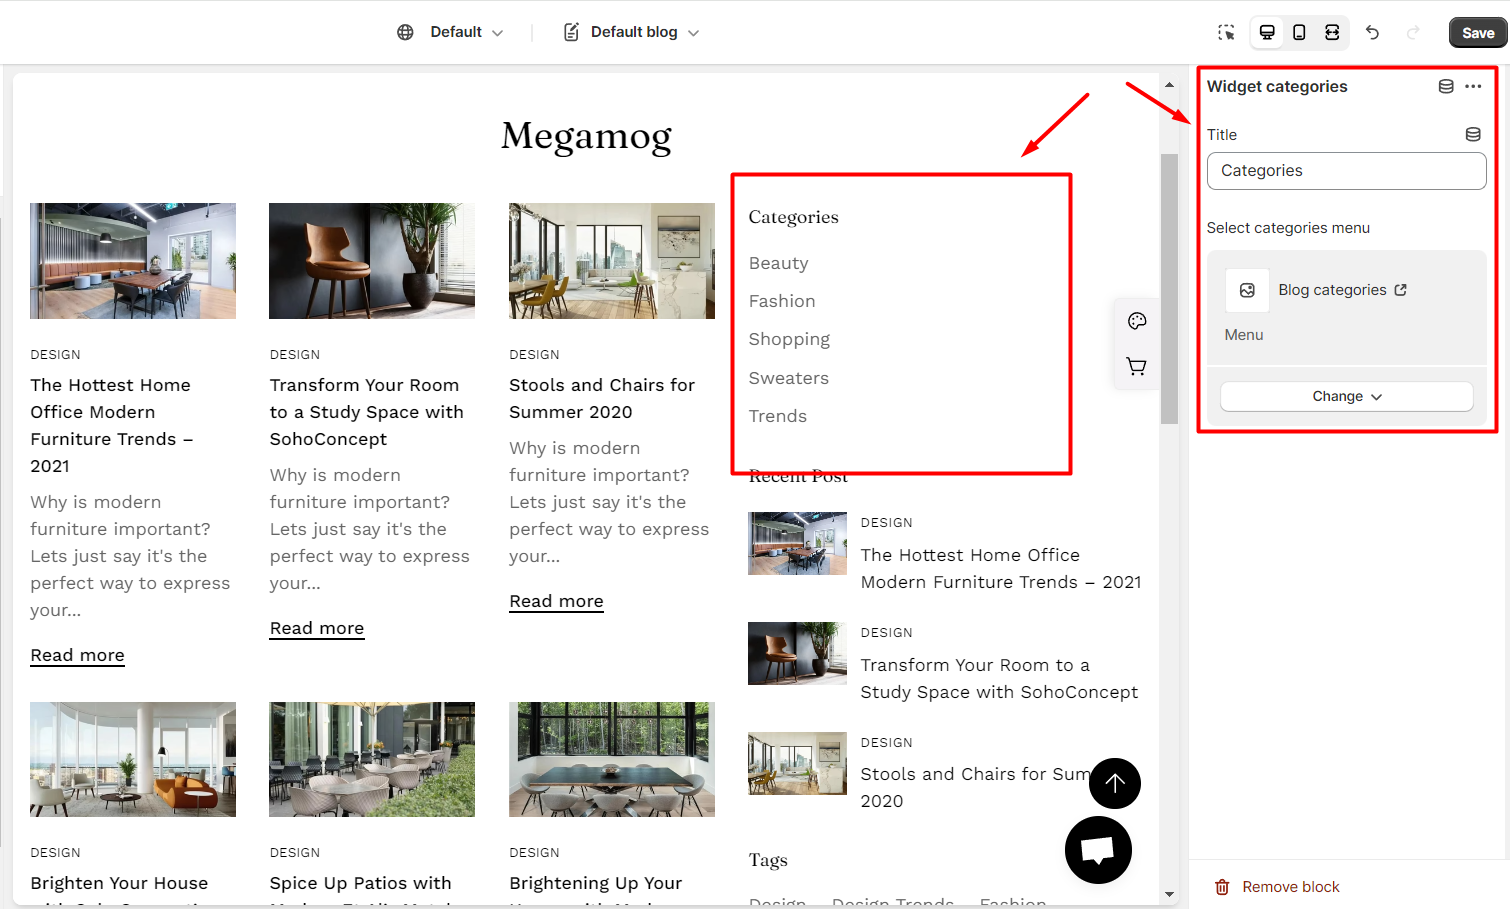Read more of Hottest Home Office post
The image size is (1510, 909).
77,655
